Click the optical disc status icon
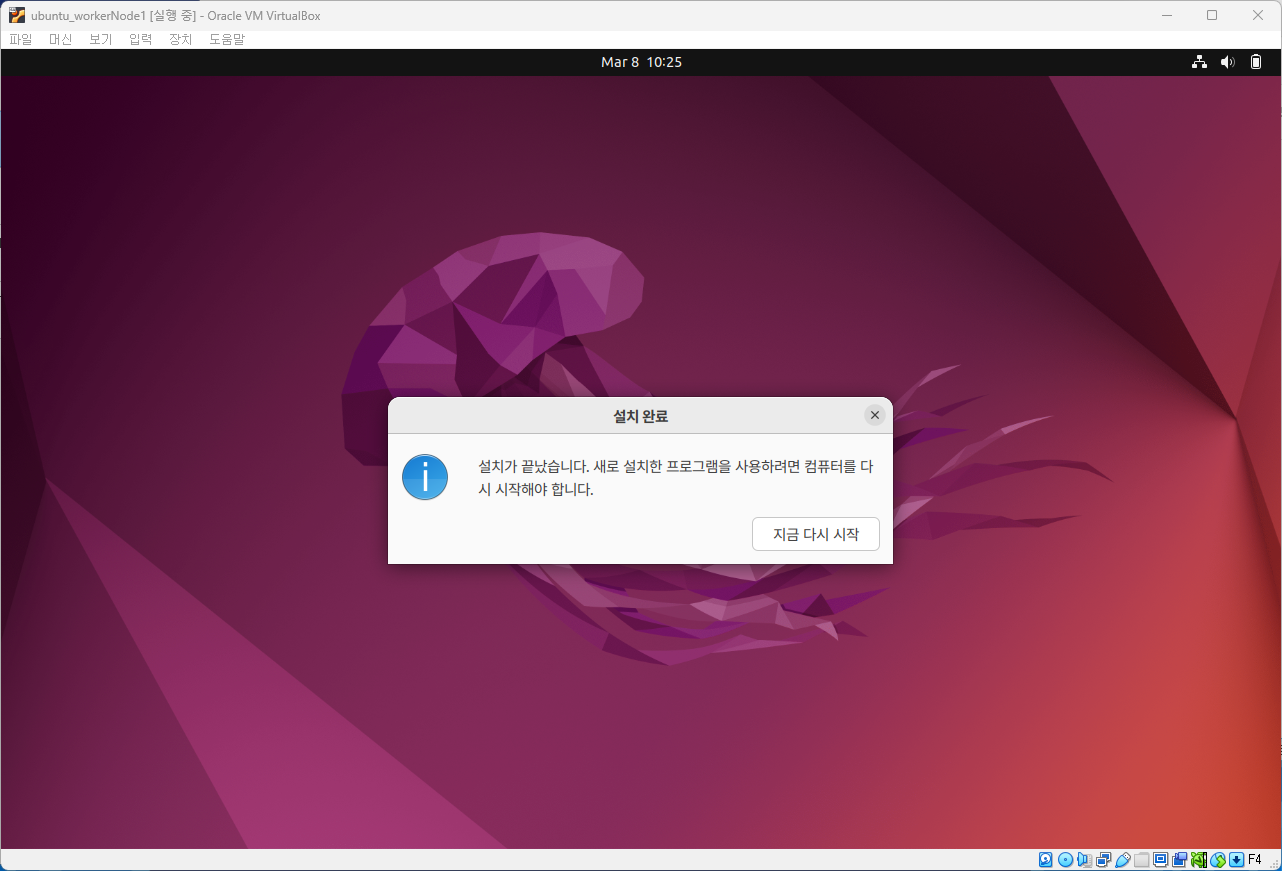Image resolution: width=1282 pixels, height=871 pixels. pos(1065,859)
